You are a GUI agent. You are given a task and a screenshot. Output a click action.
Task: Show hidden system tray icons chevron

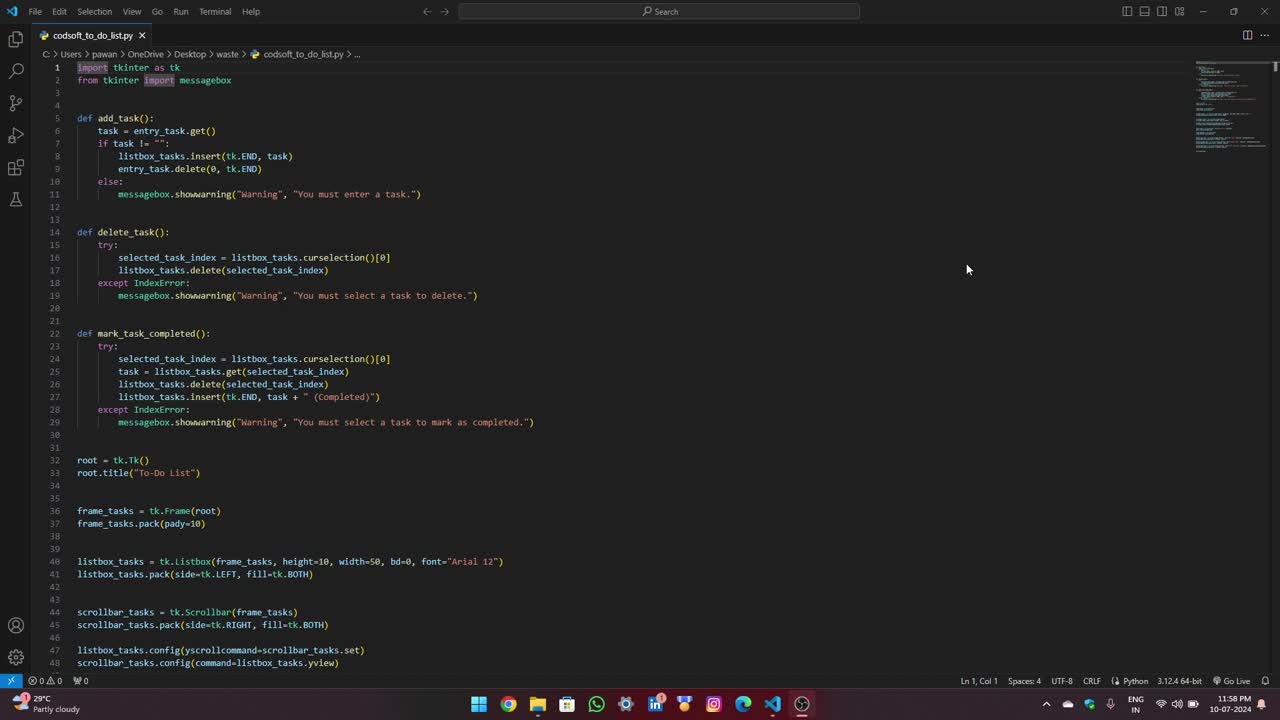click(1046, 704)
